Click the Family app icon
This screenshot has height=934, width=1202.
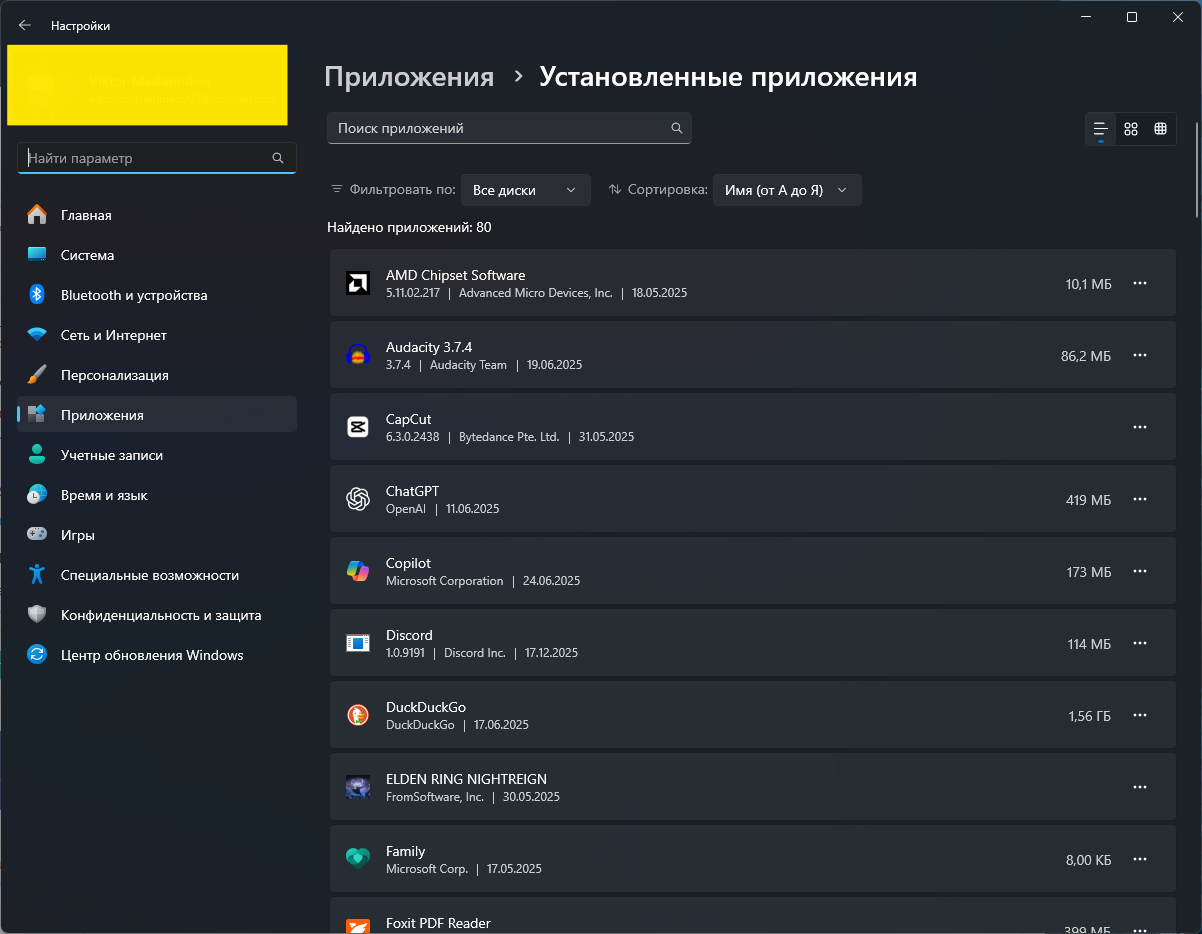[x=358, y=859]
